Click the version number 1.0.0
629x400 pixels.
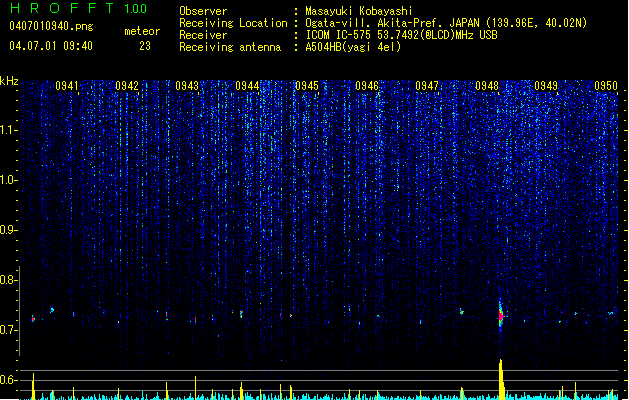tap(135, 8)
